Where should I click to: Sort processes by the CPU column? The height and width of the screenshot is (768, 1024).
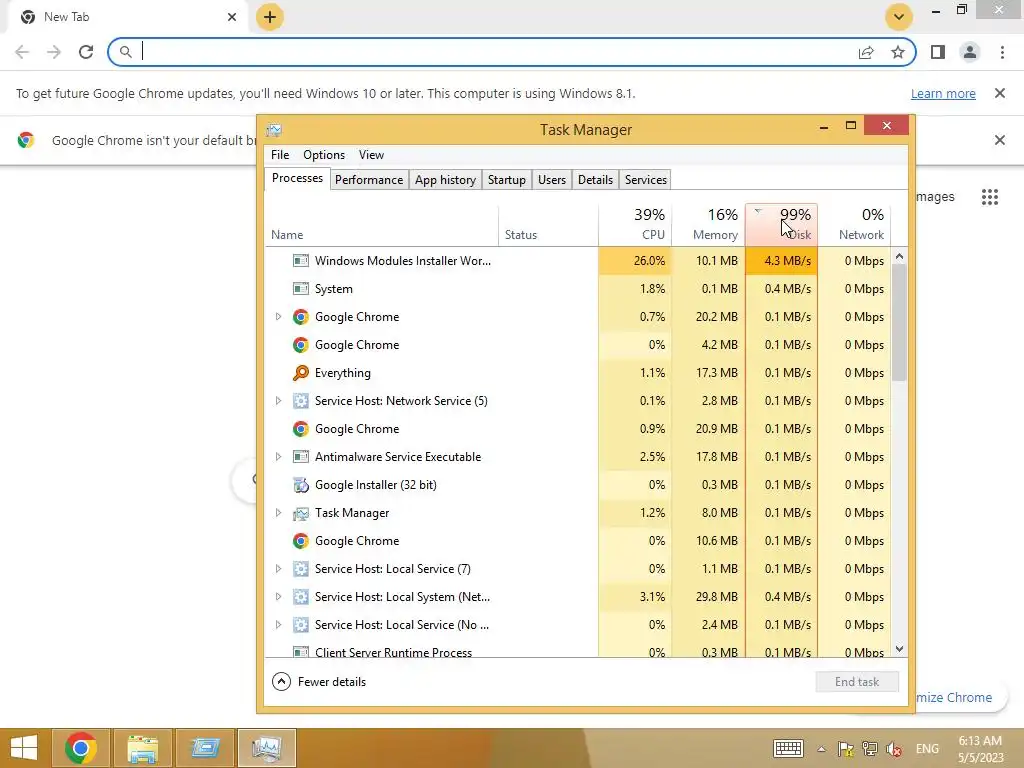click(635, 225)
